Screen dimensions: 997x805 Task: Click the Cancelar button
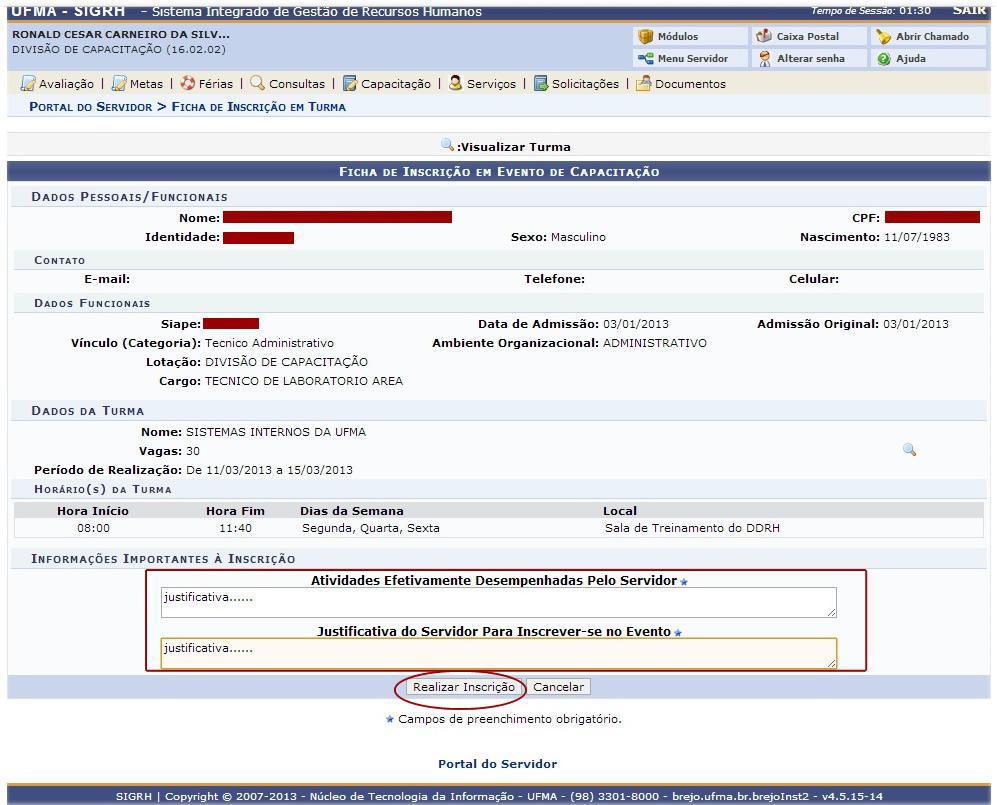(558, 687)
